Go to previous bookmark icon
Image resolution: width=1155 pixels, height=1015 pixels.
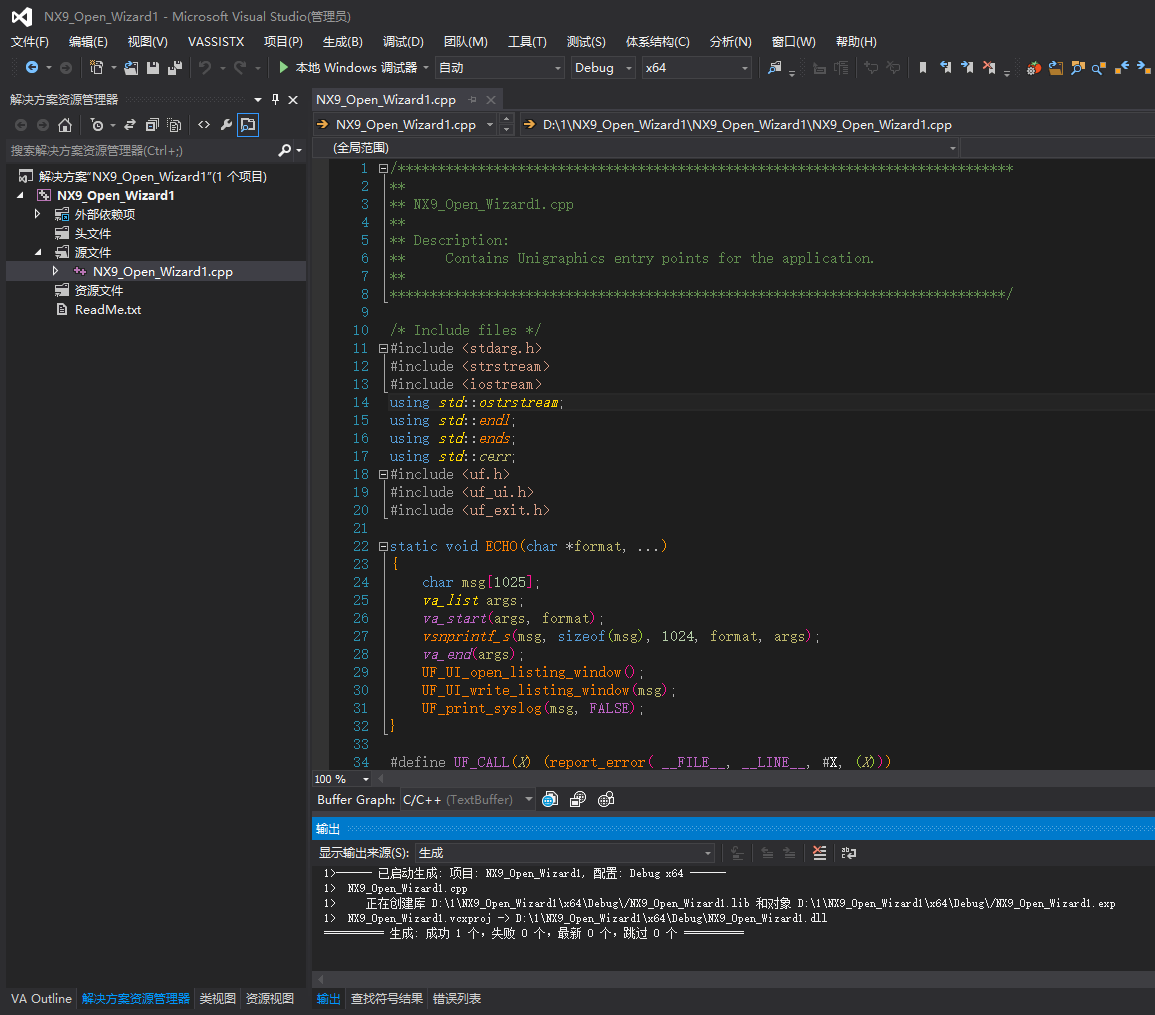[945, 68]
